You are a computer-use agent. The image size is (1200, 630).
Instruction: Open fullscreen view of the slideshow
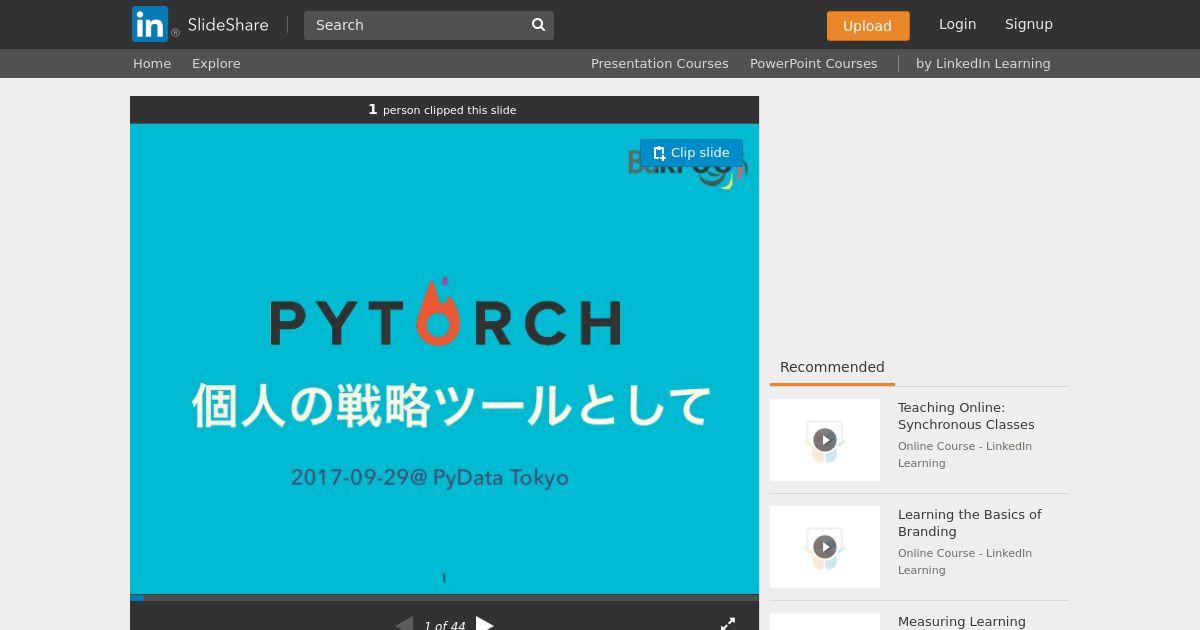[728, 624]
